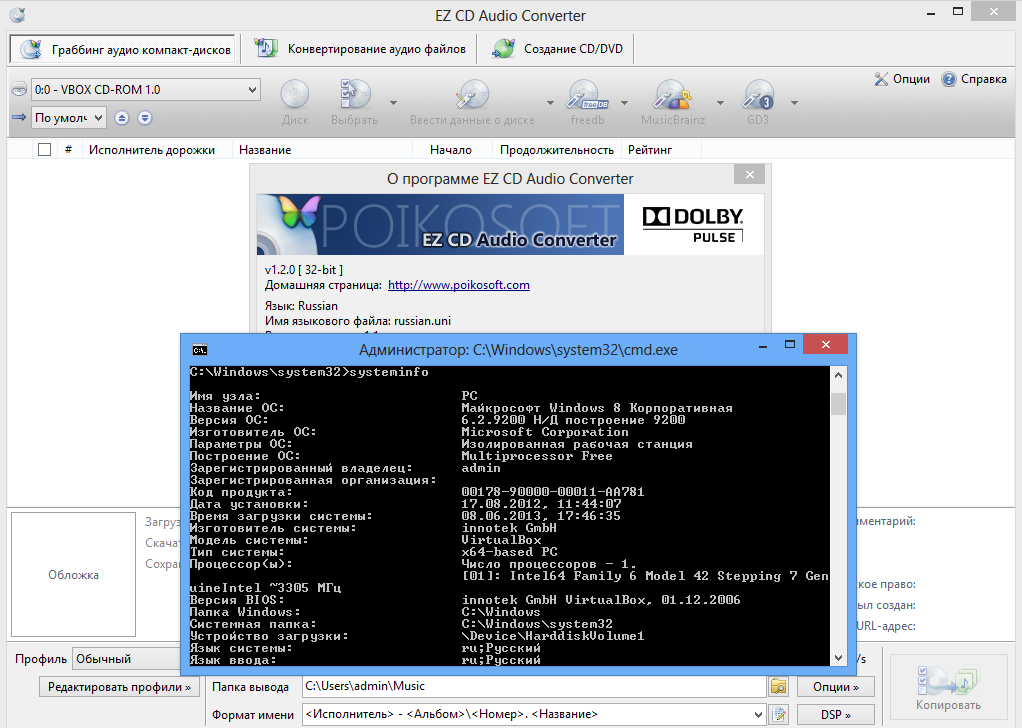Open the По умолч speed dropdown
1022x728 pixels.
click(x=68, y=117)
